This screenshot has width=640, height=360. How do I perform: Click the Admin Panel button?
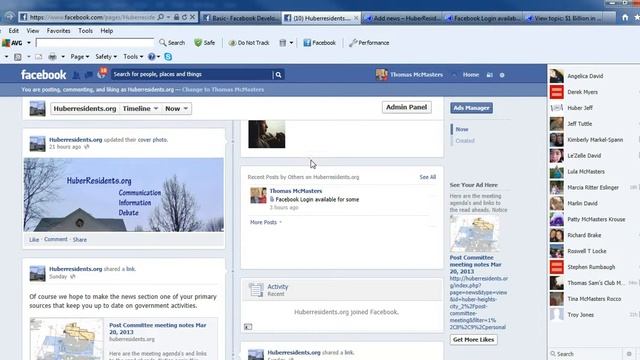point(407,107)
